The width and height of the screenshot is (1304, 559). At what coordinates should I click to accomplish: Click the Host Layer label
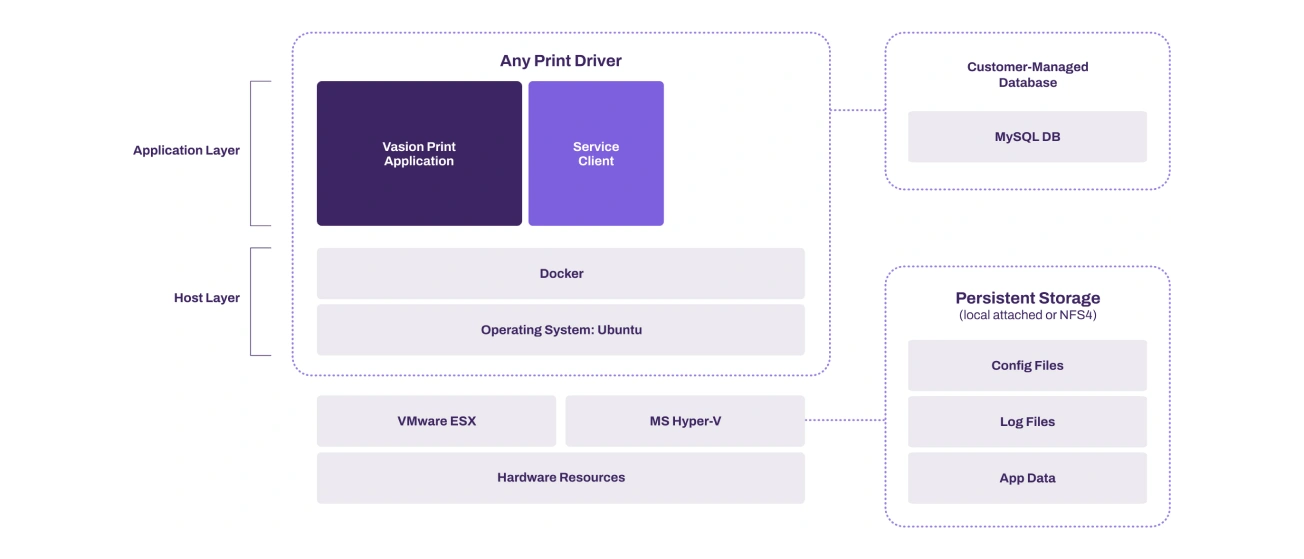tap(206, 298)
